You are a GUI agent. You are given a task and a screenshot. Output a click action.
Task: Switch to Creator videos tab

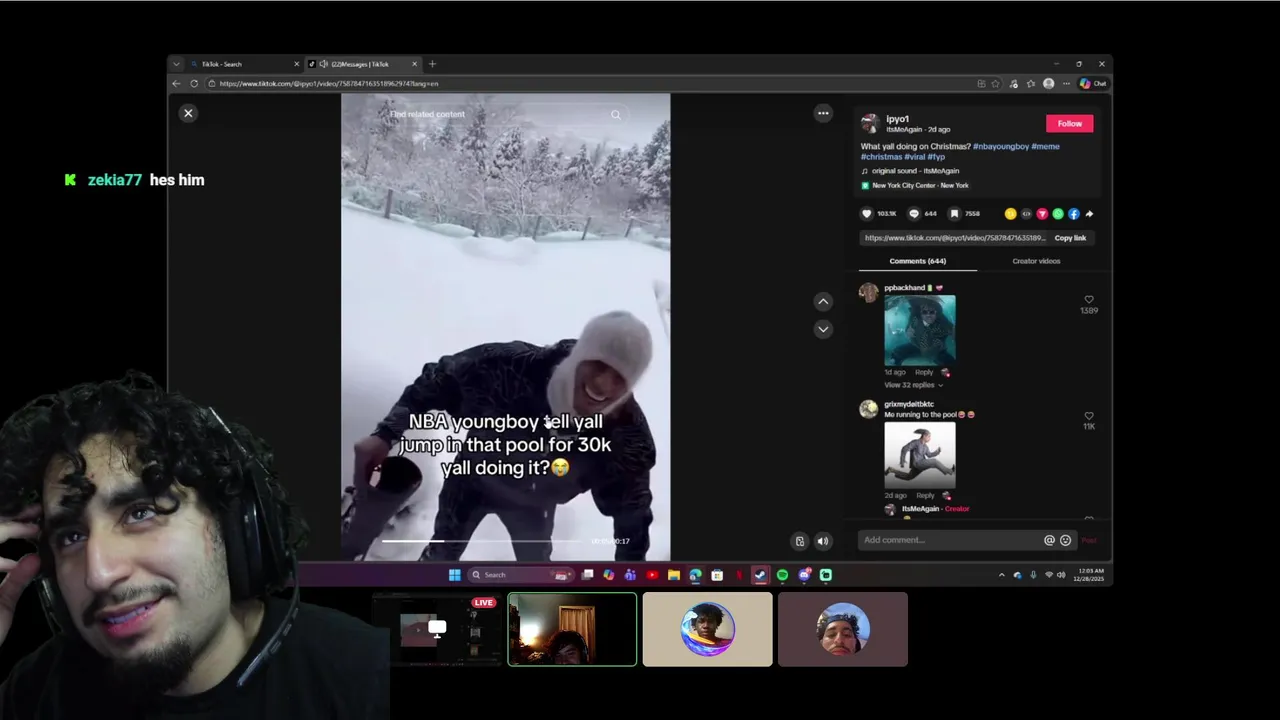[1036, 261]
